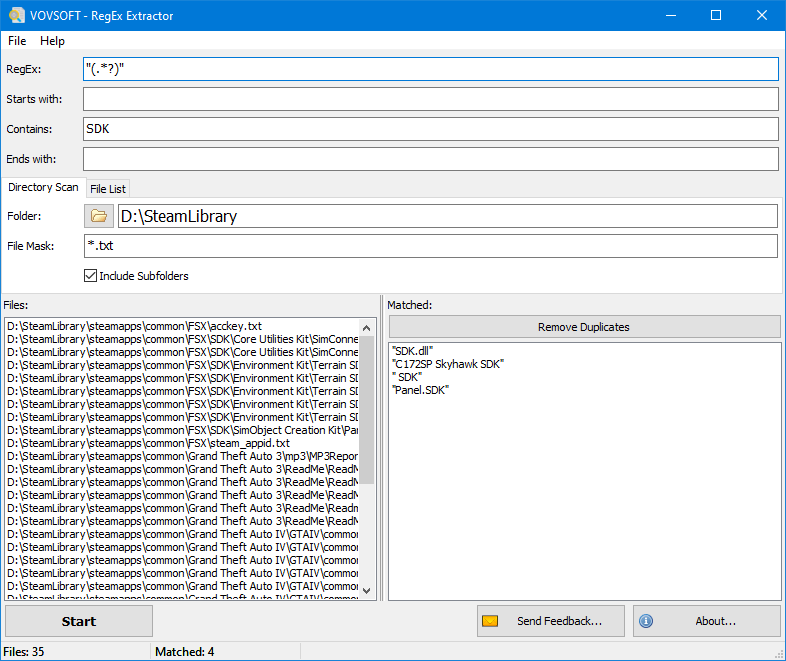Click the Files list scroll down arrow
Image resolution: width=786 pixels, height=661 pixels.
pyautogui.click(x=366, y=590)
